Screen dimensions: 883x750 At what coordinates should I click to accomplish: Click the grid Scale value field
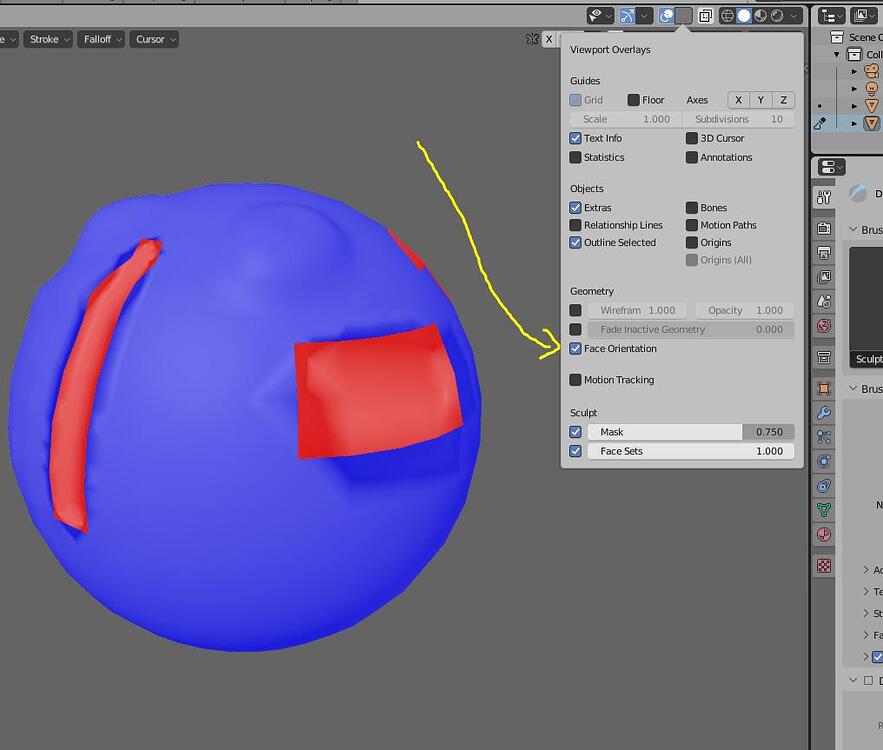click(x=626, y=119)
